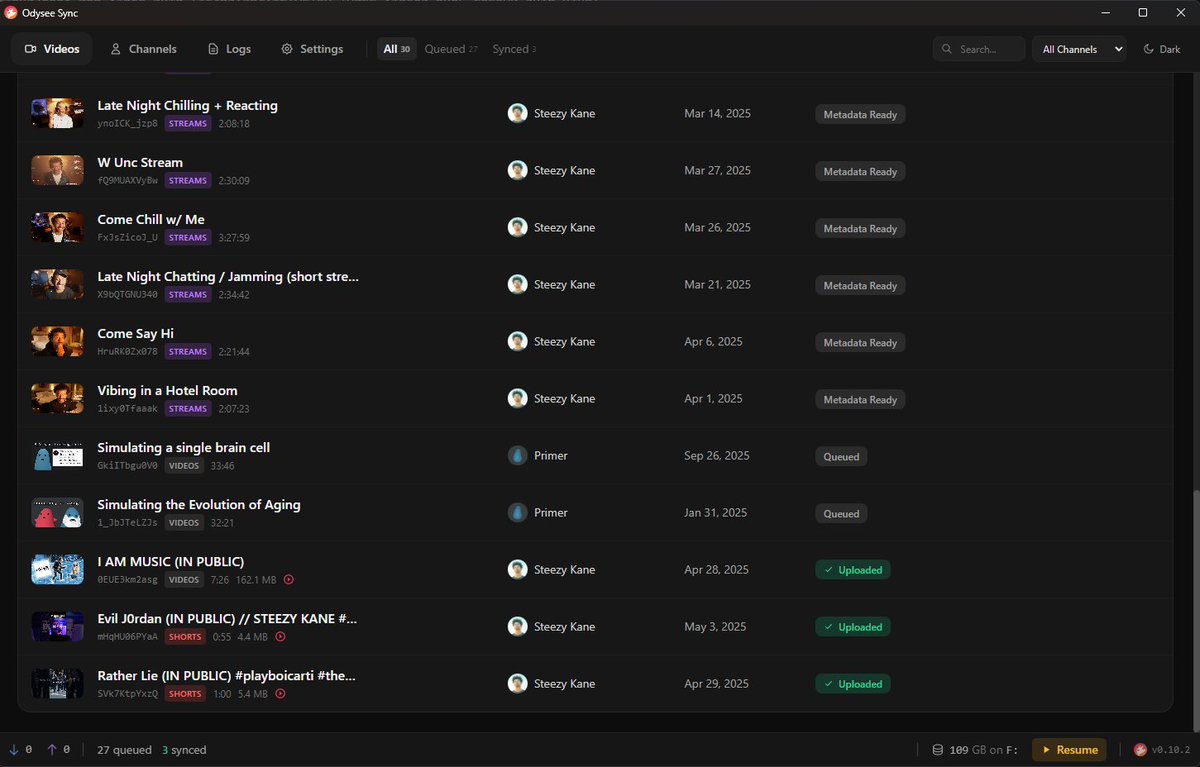This screenshot has width=1200, height=767.
Task: Switch to the Channels tab
Action: coord(143,49)
